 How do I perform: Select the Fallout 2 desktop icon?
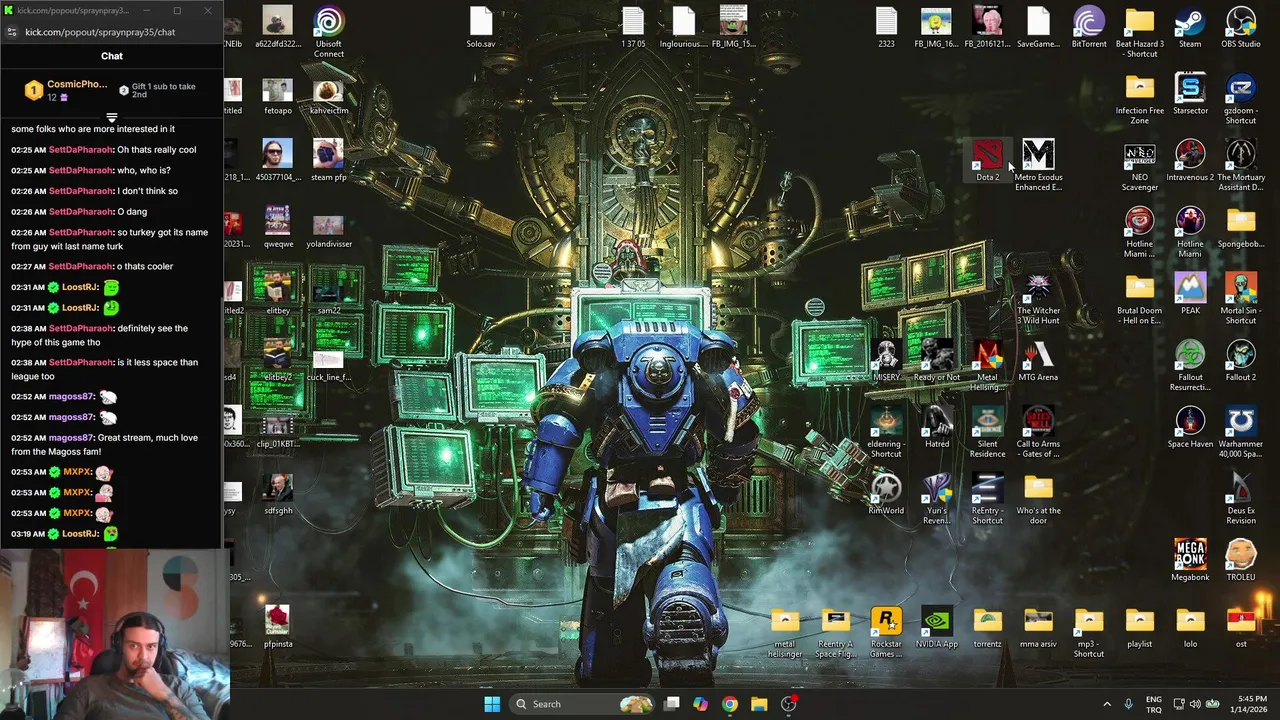tap(1241, 361)
